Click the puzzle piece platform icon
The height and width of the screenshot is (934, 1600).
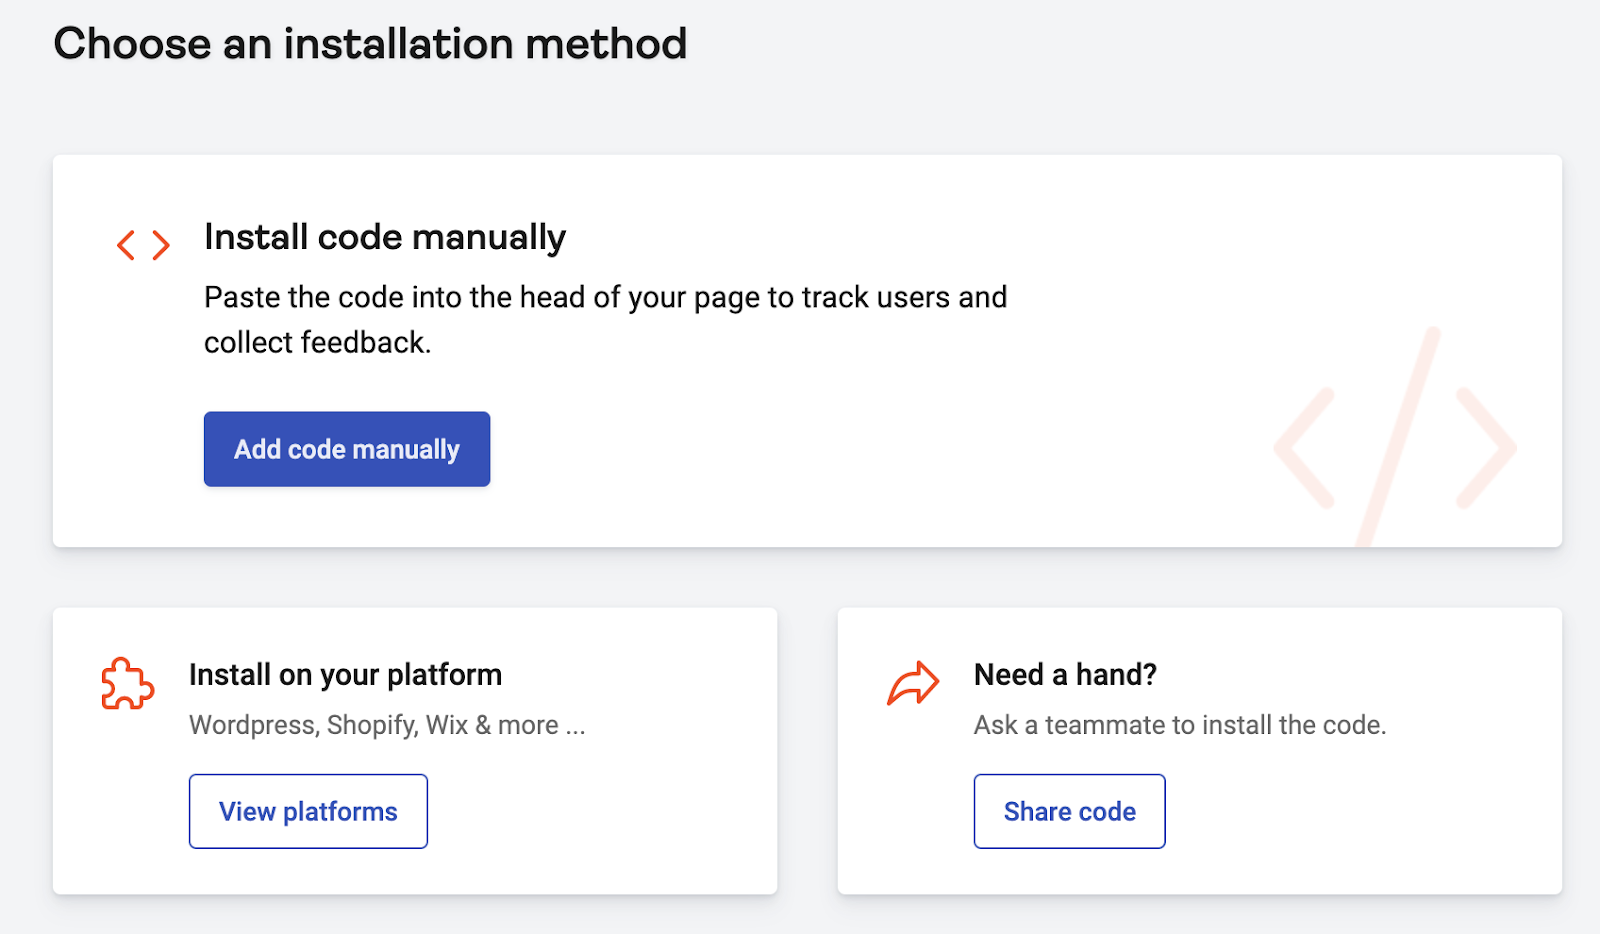127,684
